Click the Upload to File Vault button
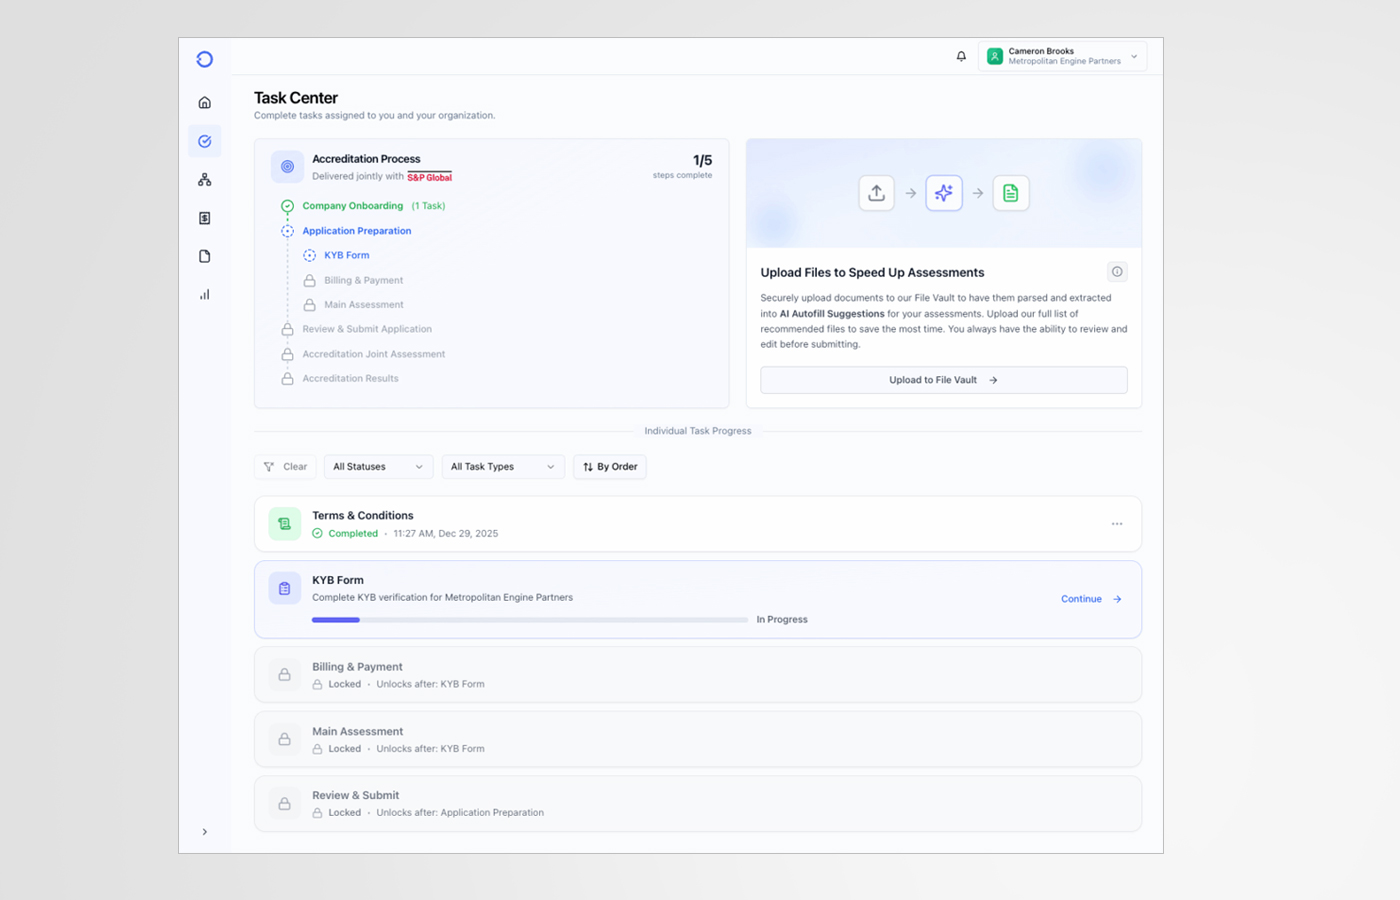The width and height of the screenshot is (1400, 900). (943, 380)
